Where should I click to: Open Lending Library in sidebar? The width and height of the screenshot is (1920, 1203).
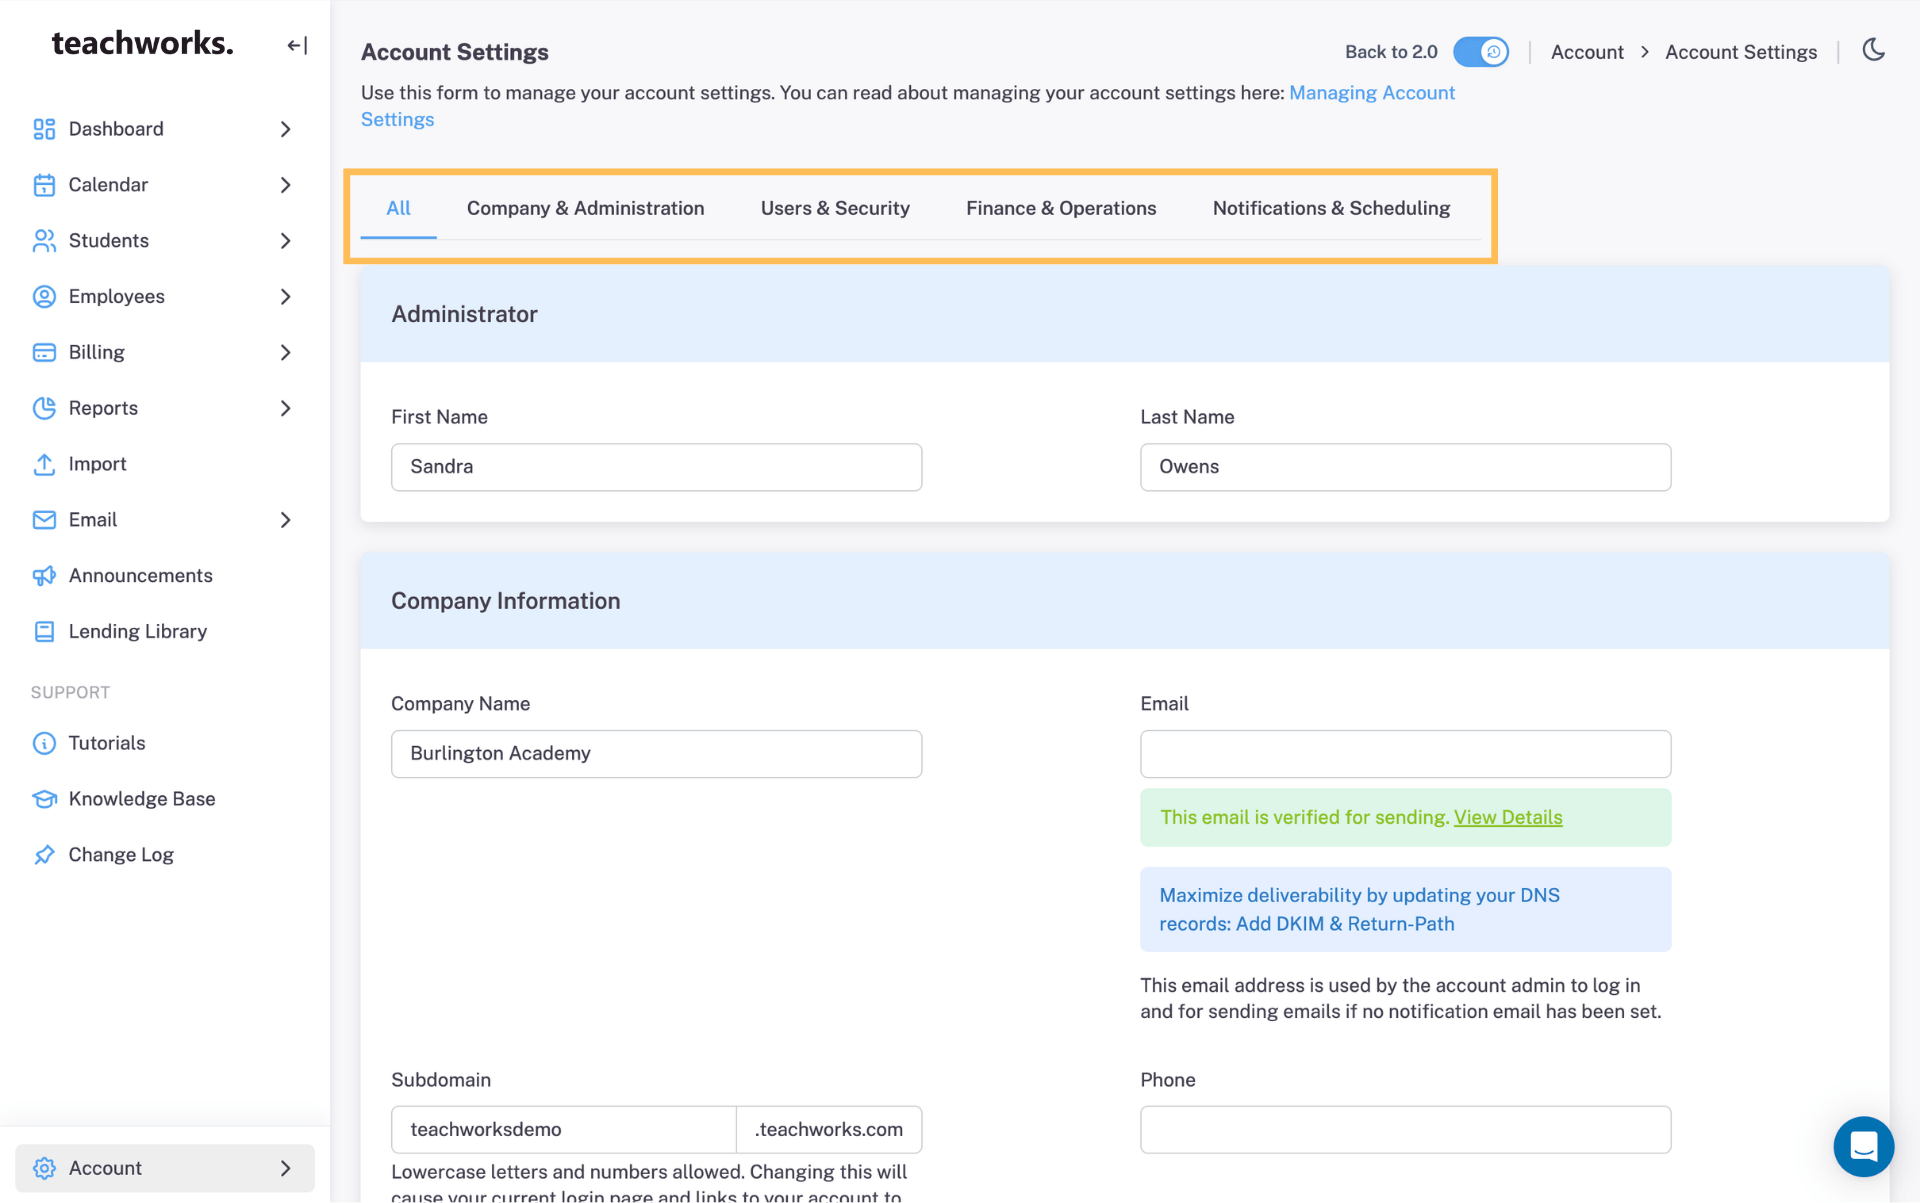click(x=138, y=632)
